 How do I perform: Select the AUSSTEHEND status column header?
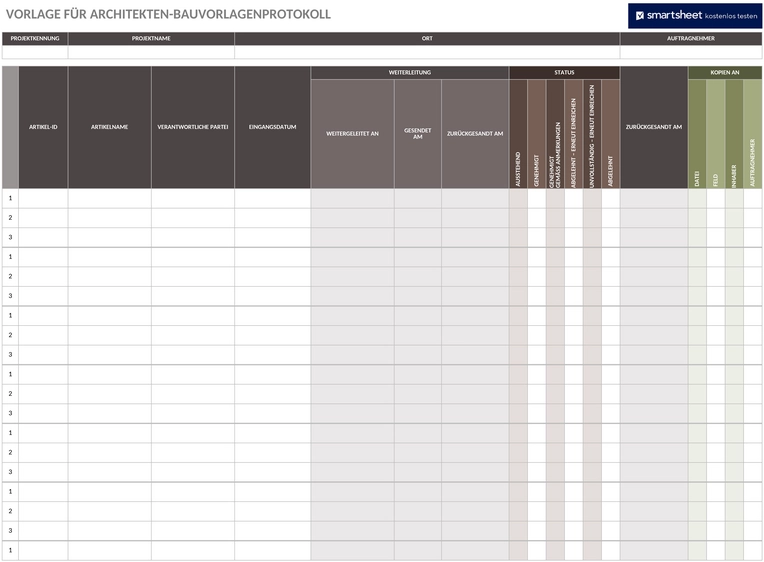pos(518,134)
